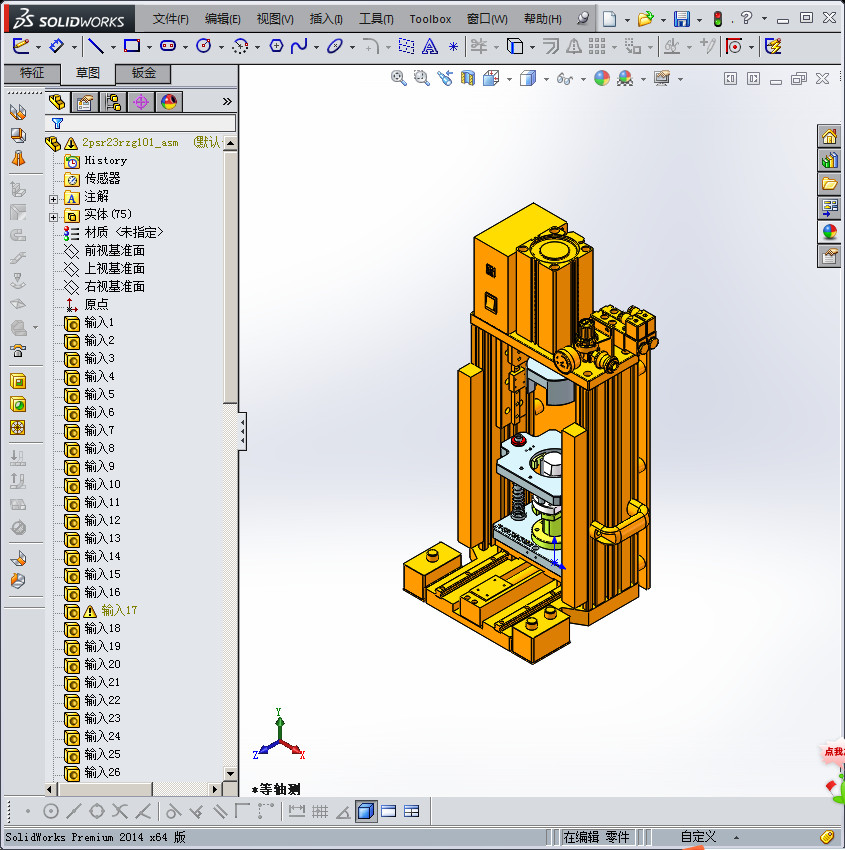Viewport: 845px width, 850px height.
Task: Select 前视基准面 plane in tree
Action: point(114,250)
